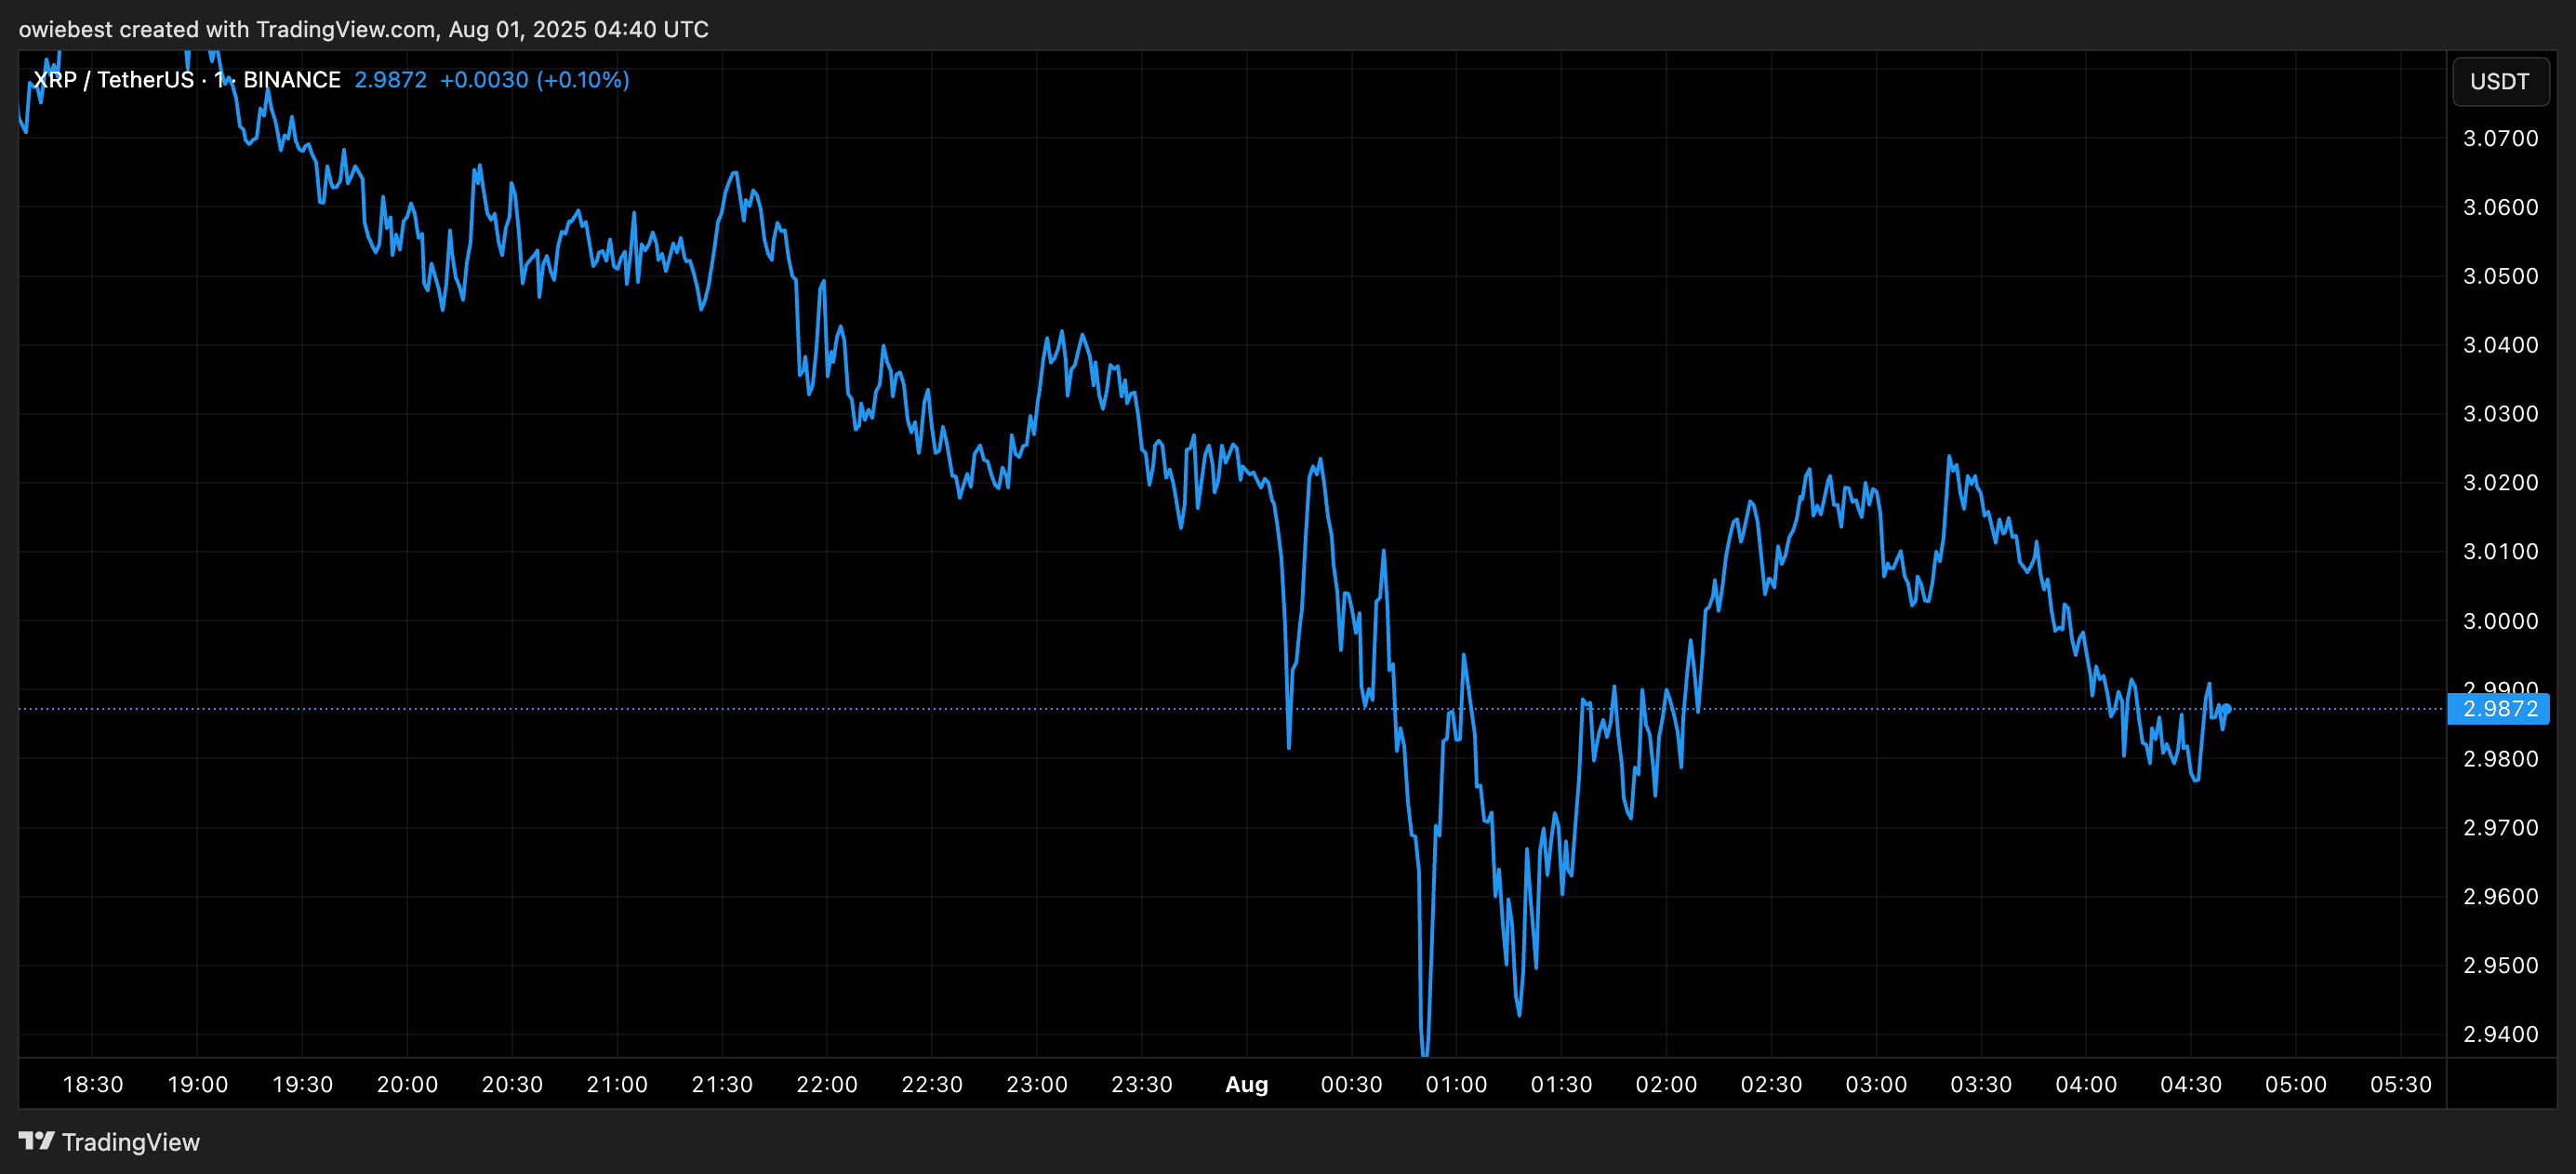2576x1174 pixels.
Task: Click the current price label 2.9872 on axis
Action: [x=2499, y=708]
